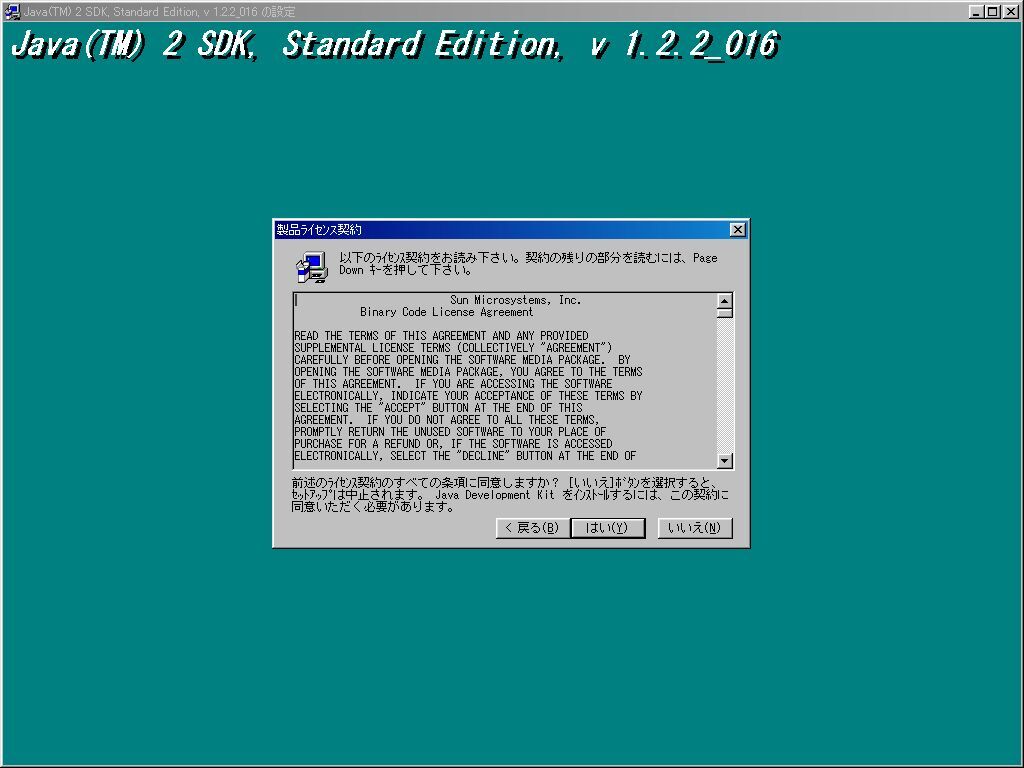Viewport: 1024px width, 768px height.
Task: Click the large Java(TM) 2 SDK banner title
Action: (x=395, y=45)
